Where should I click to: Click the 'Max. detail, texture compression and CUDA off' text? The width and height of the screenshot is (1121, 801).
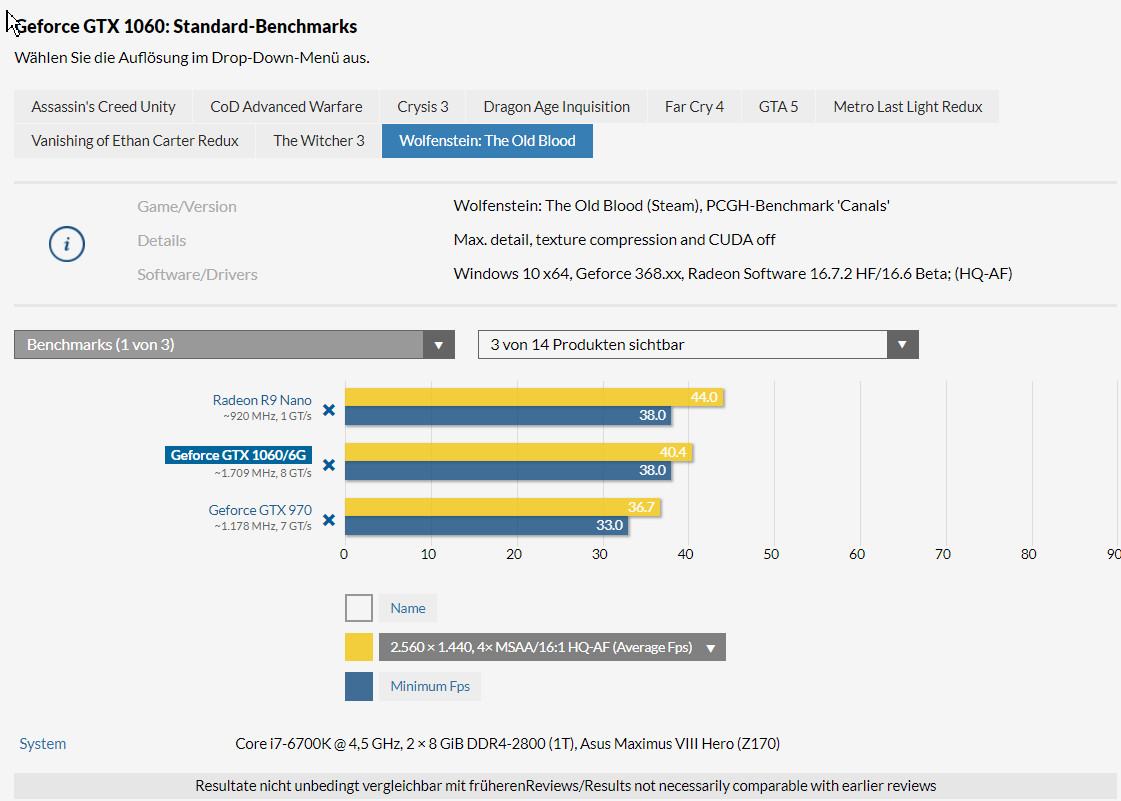coord(614,240)
